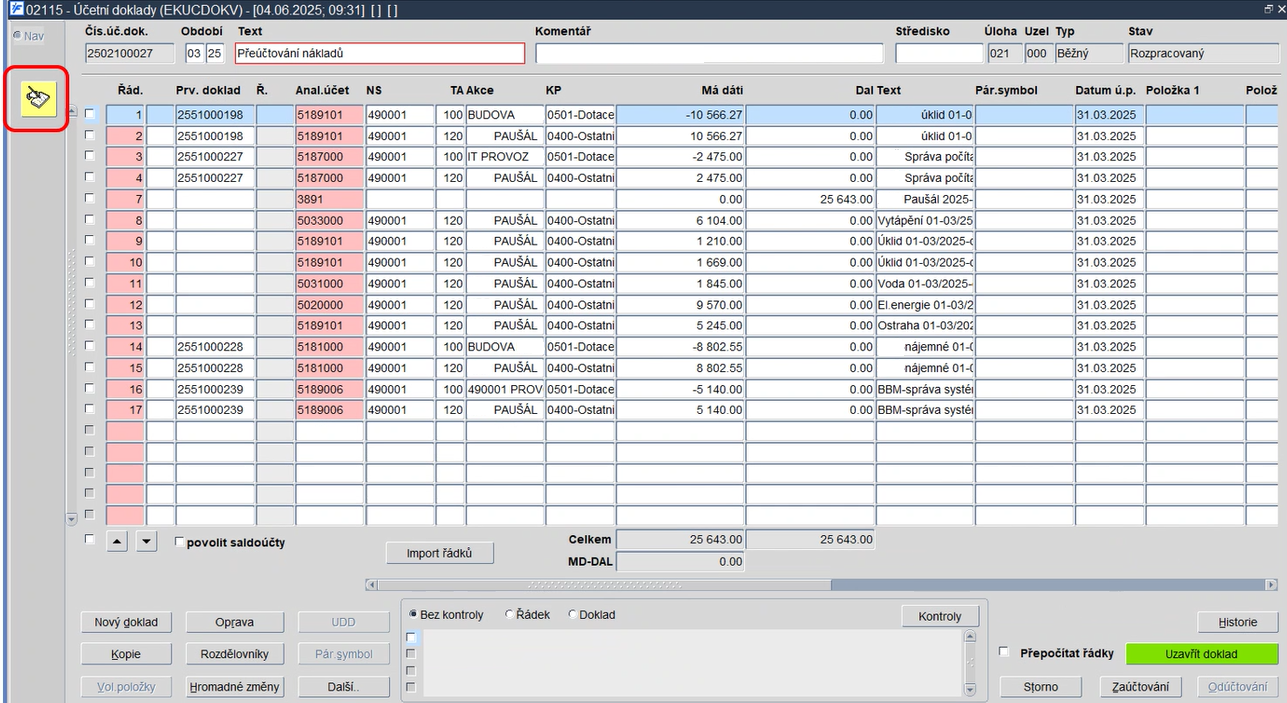Run Kontroly button
Viewport: 1287px width, 703px height.
click(x=940, y=616)
